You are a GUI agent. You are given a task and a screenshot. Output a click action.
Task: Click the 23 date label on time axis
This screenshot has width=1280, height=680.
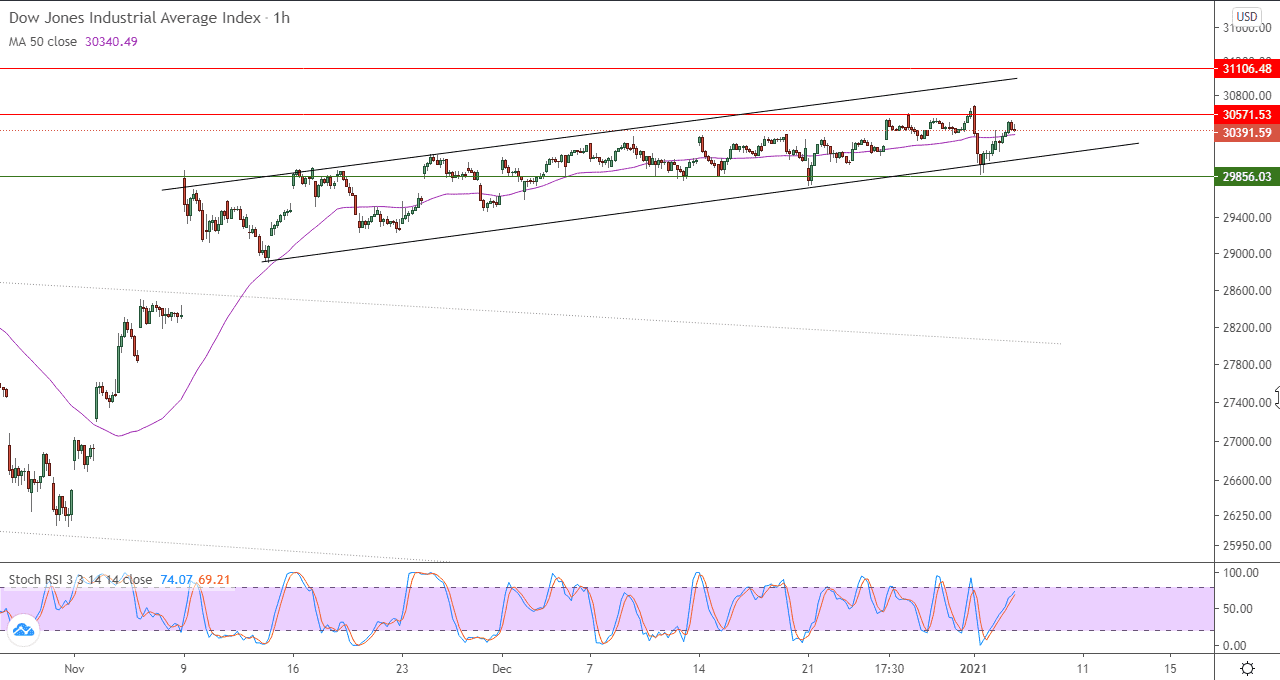click(x=401, y=667)
